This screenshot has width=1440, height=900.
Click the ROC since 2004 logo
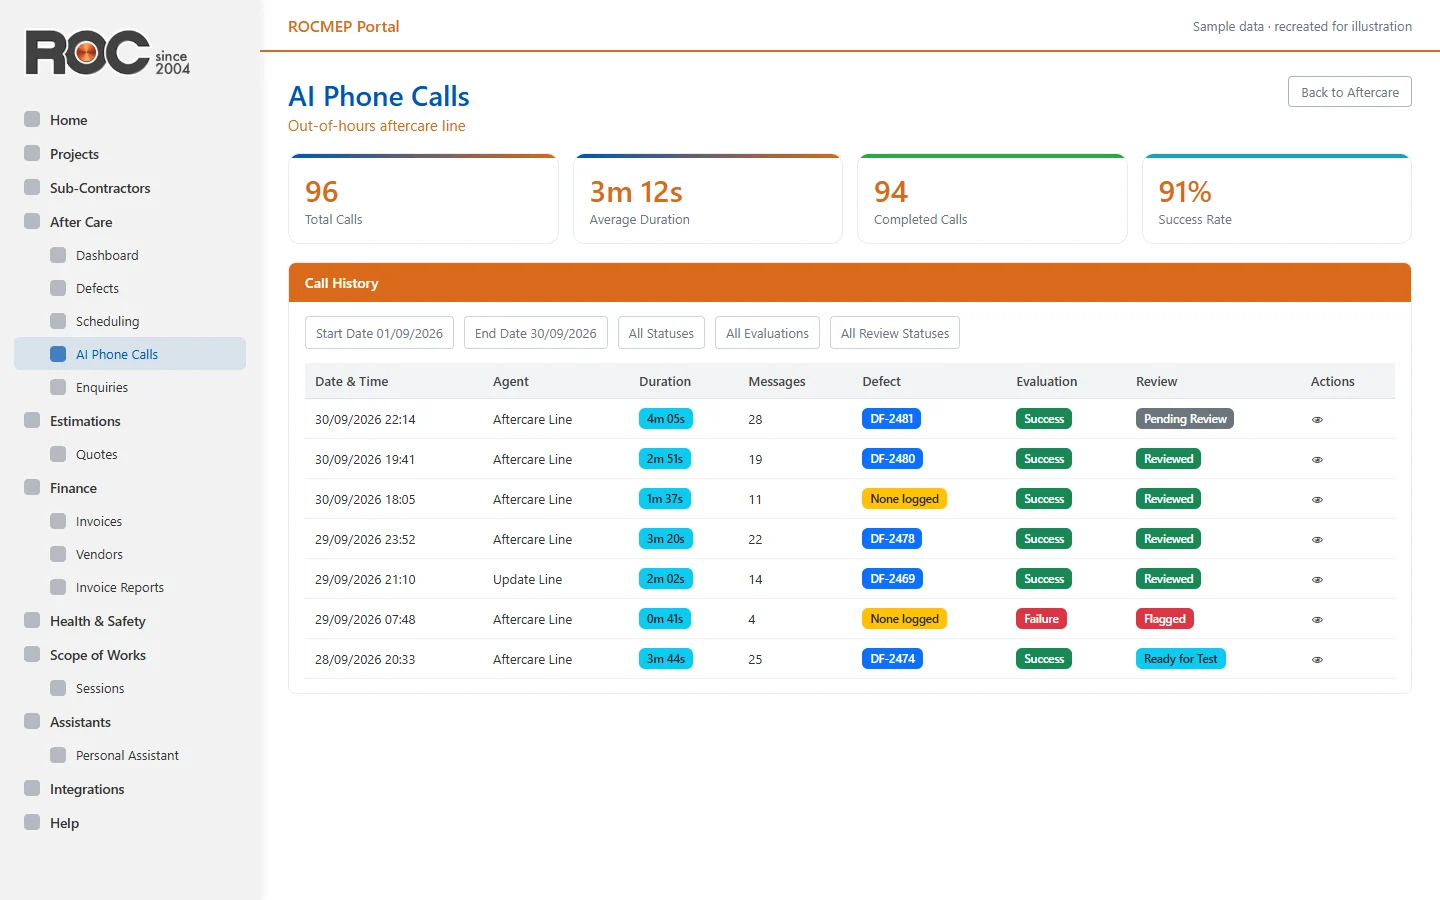click(x=107, y=53)
